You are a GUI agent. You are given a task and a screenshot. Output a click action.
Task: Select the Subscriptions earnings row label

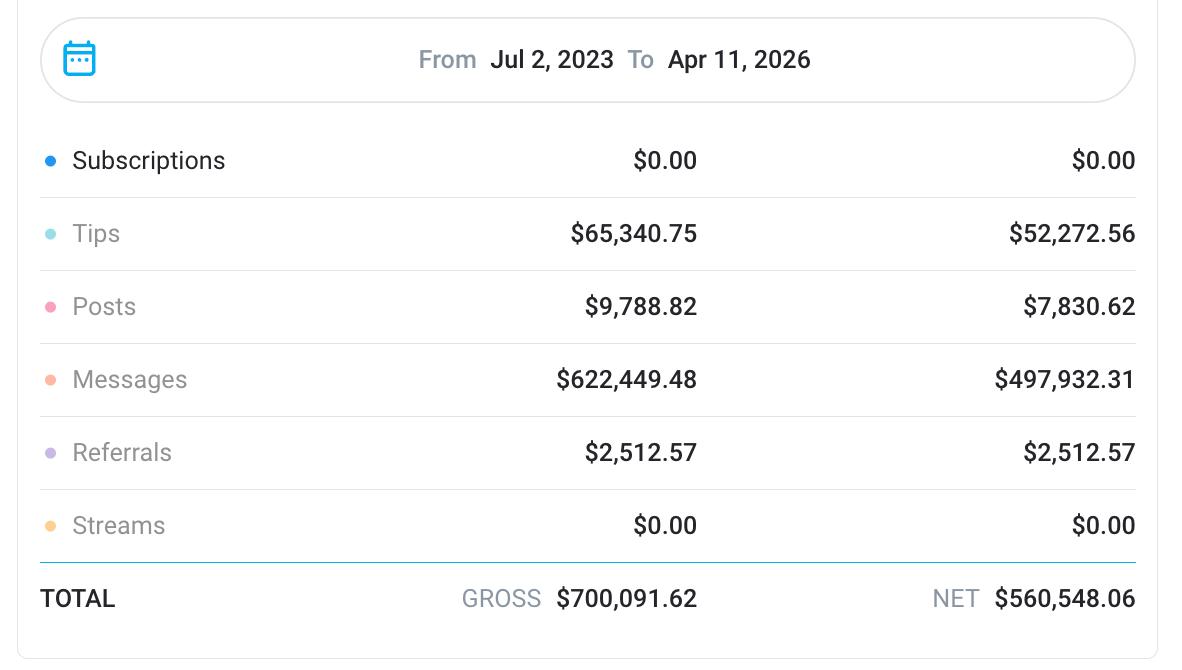[148, 161]
